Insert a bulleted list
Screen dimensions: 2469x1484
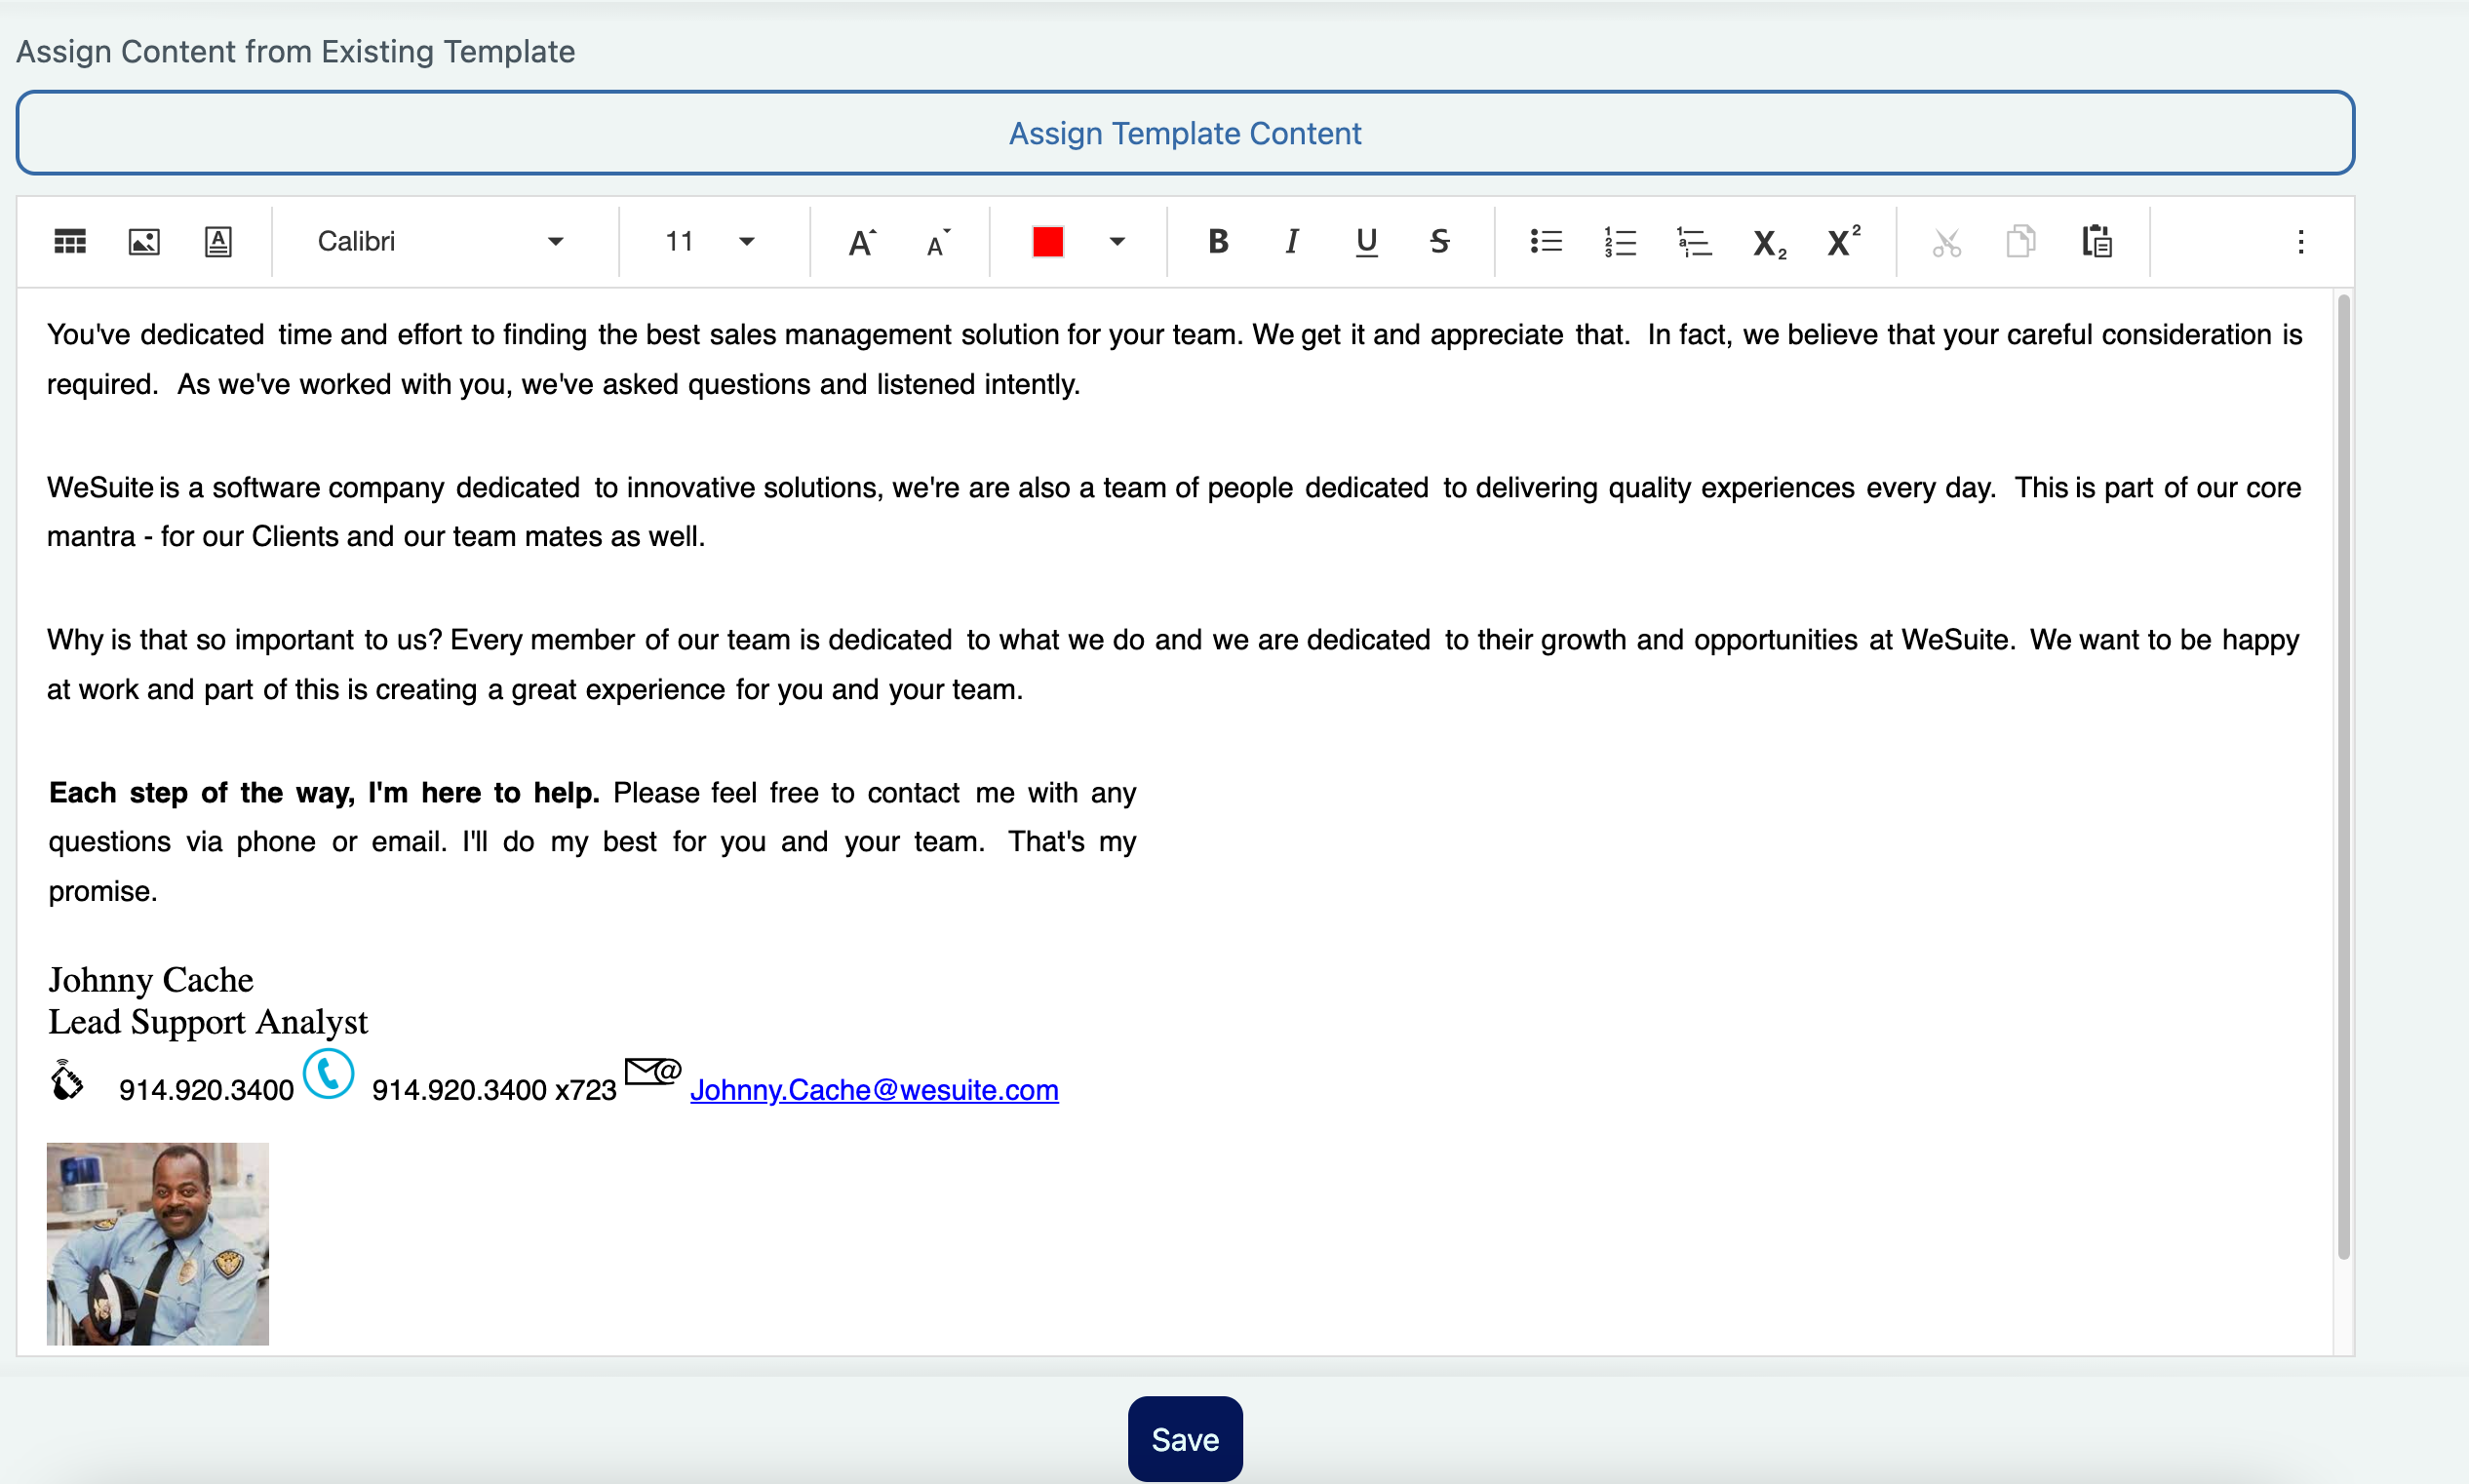1545,242
